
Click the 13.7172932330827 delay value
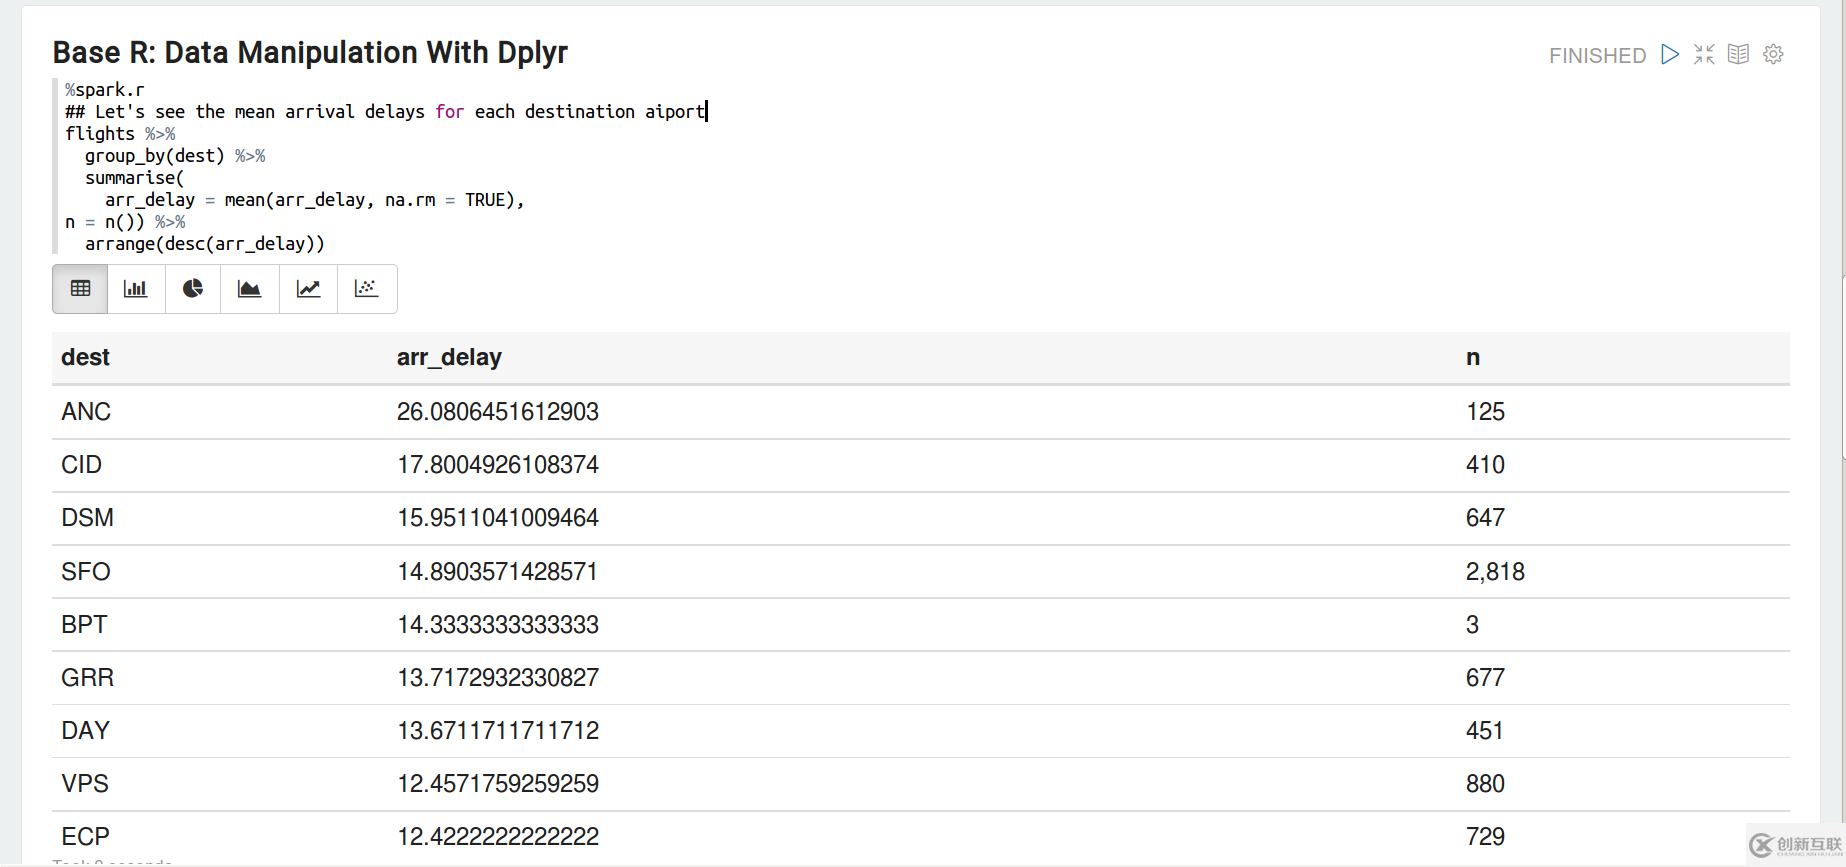pyautogui.click(x=498, y=677)
